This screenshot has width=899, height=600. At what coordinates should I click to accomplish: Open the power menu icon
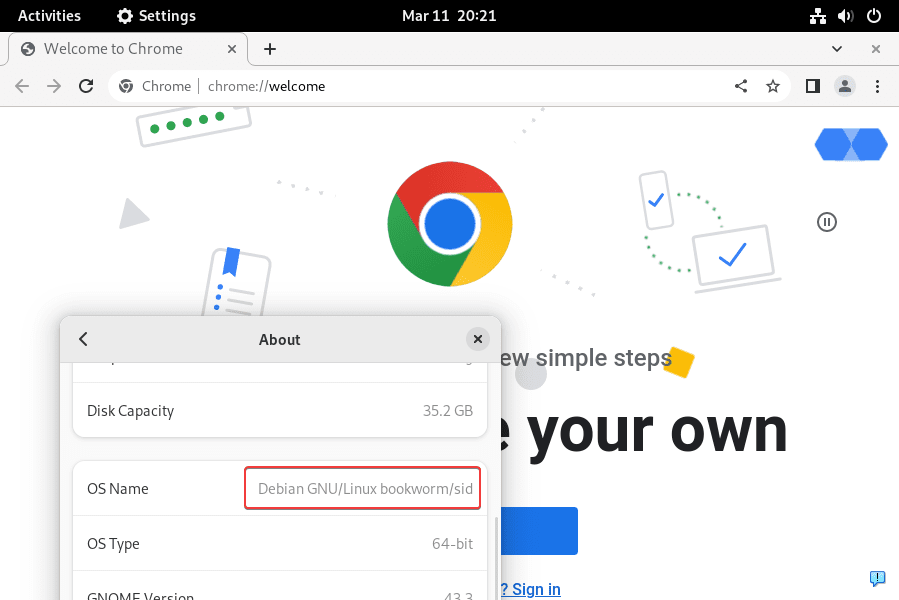coord(874,15)
